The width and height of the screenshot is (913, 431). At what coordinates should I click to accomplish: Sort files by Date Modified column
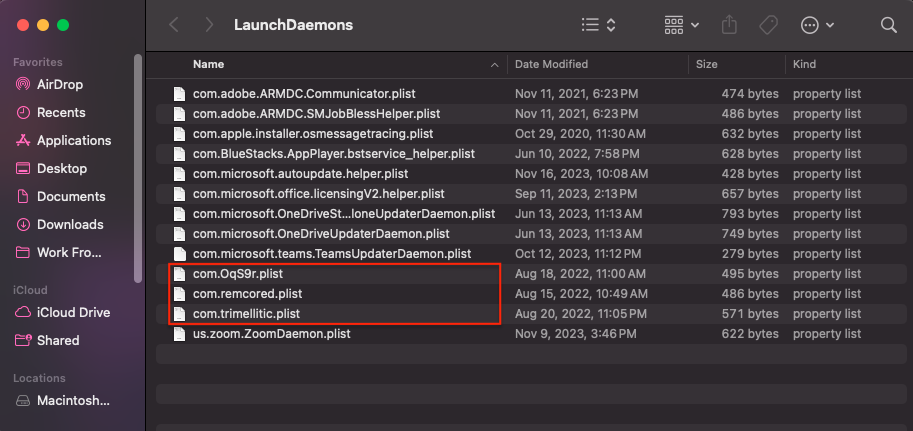click(x=550, y=64)
